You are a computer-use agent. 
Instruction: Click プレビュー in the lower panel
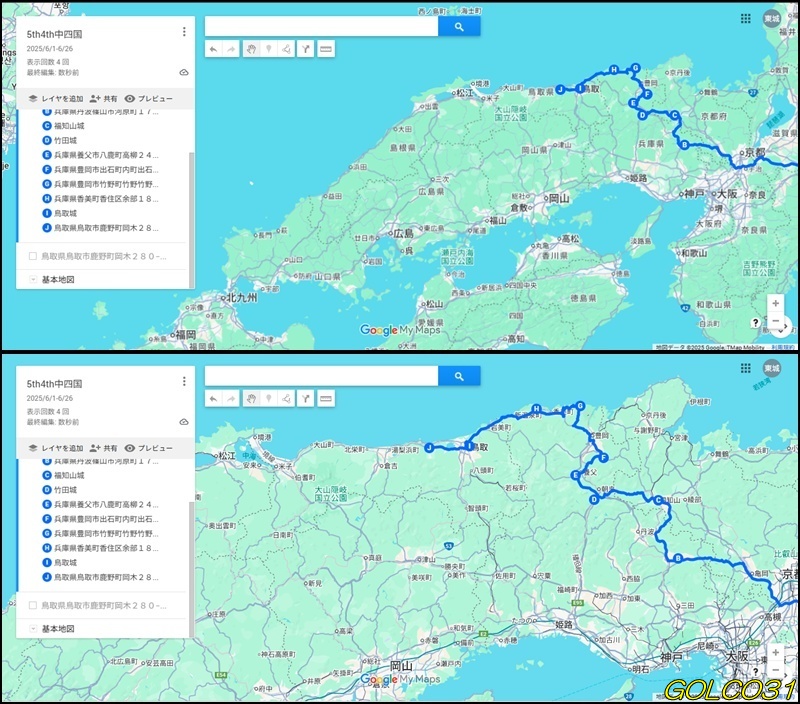tap(148, 448)
